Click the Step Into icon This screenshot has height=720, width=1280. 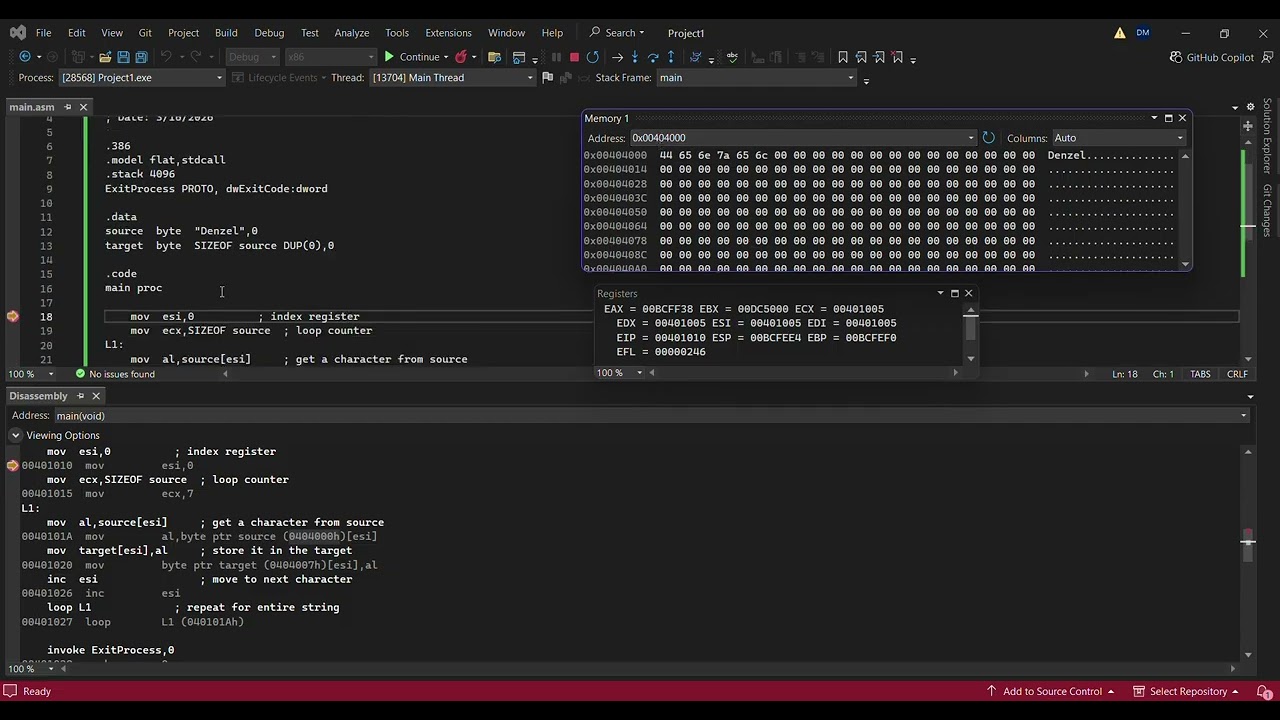point(635,57)
